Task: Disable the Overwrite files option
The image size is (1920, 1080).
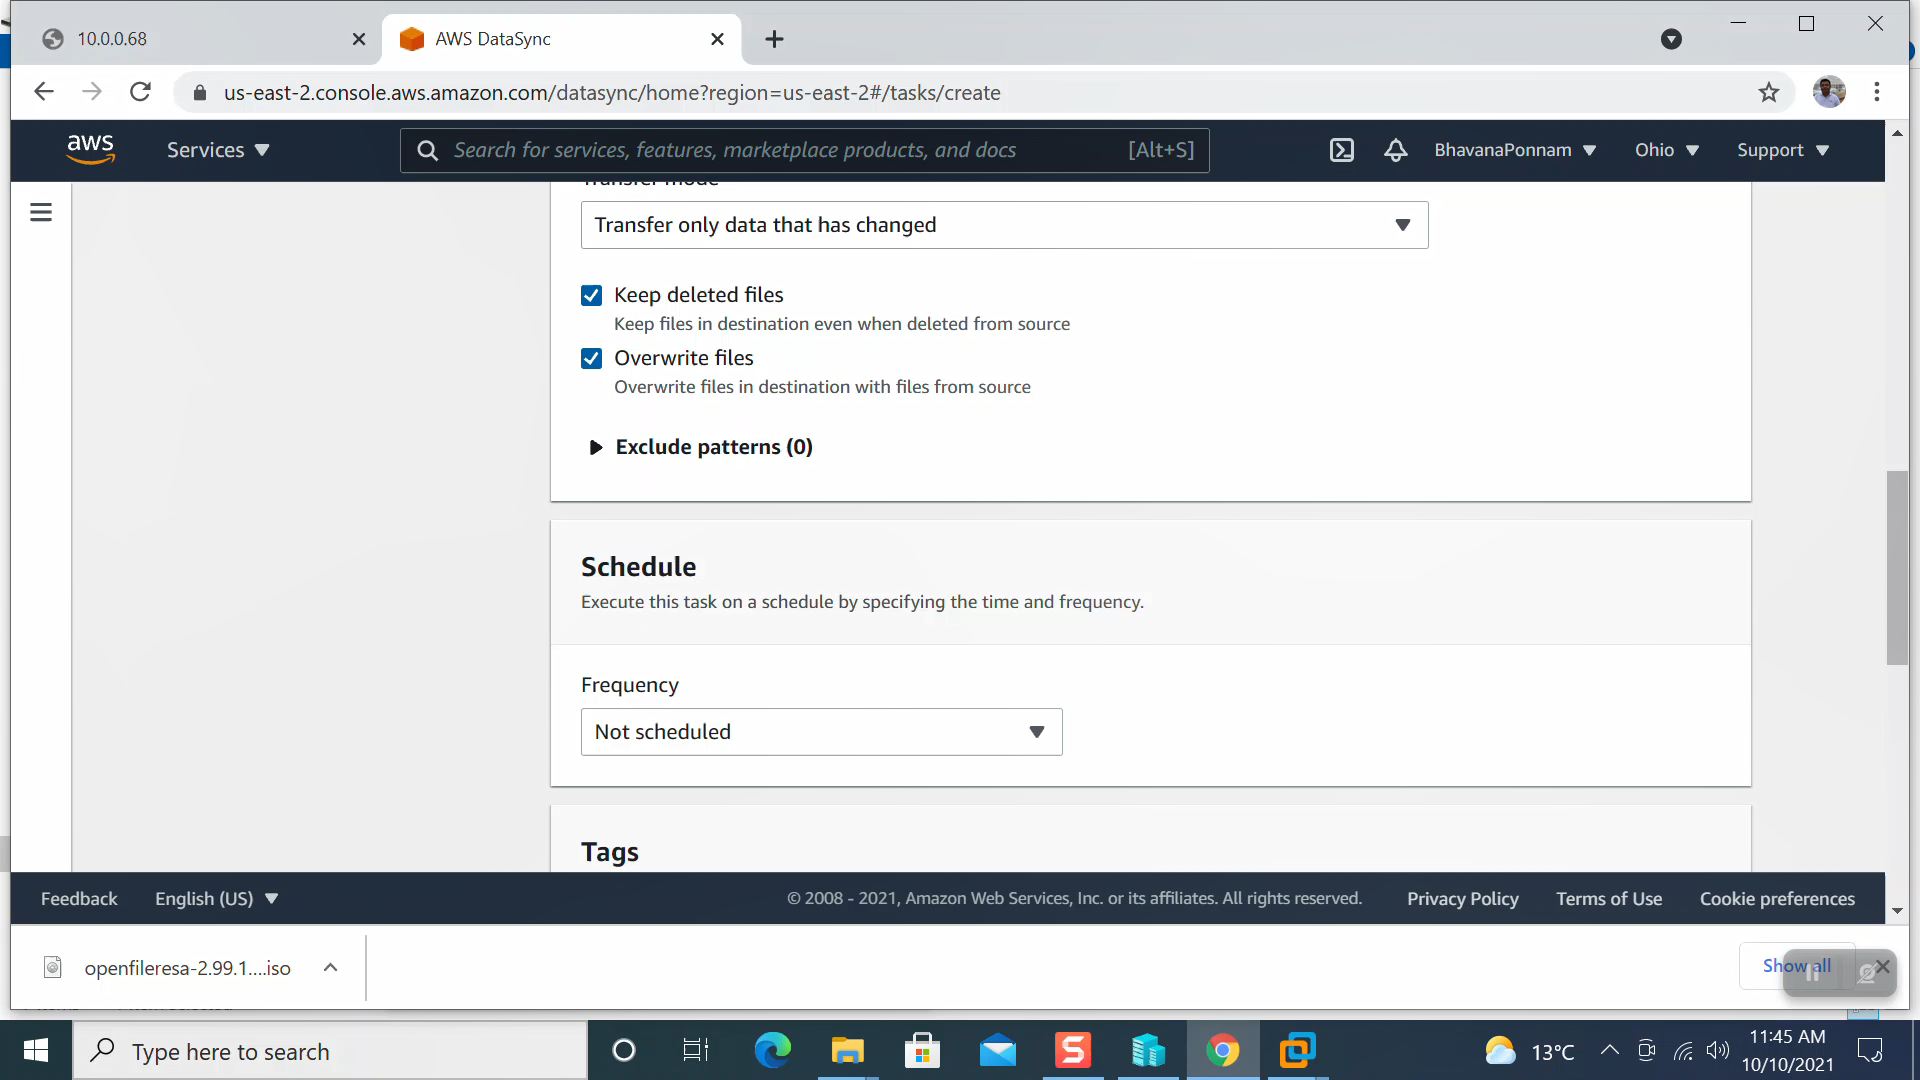Action: (591, 358)
